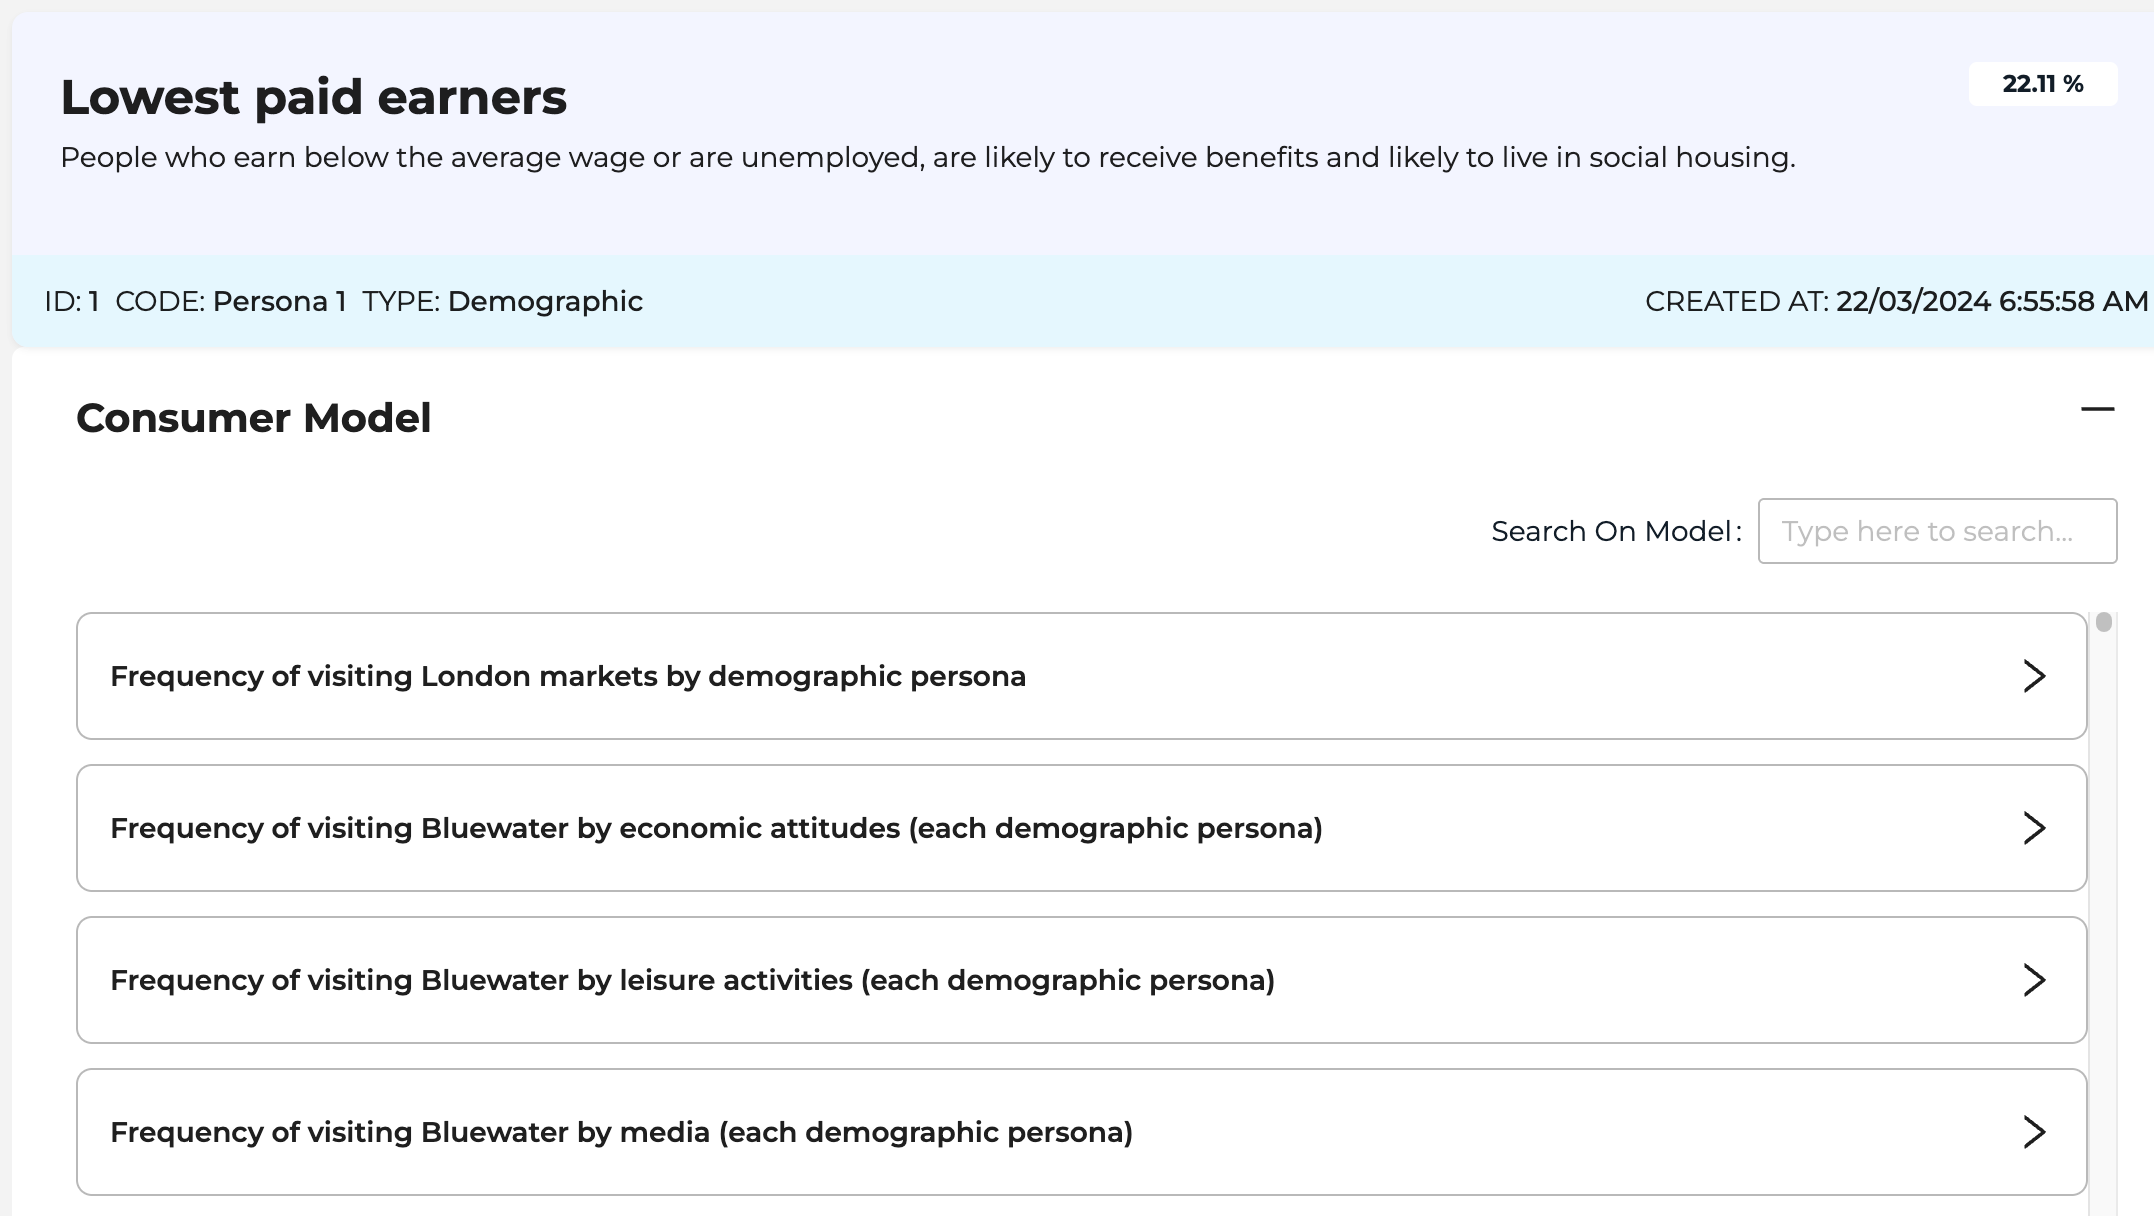Select the ID: 1 header entry

coord(75,301)
